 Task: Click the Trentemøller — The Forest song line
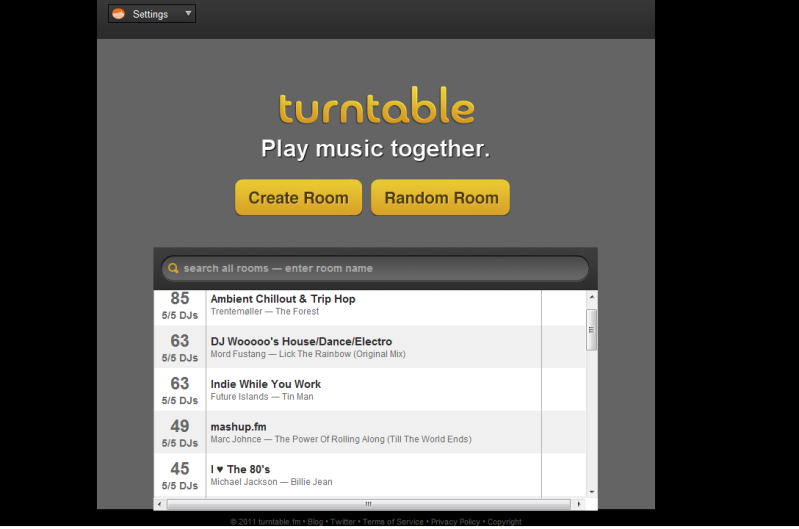264,311
